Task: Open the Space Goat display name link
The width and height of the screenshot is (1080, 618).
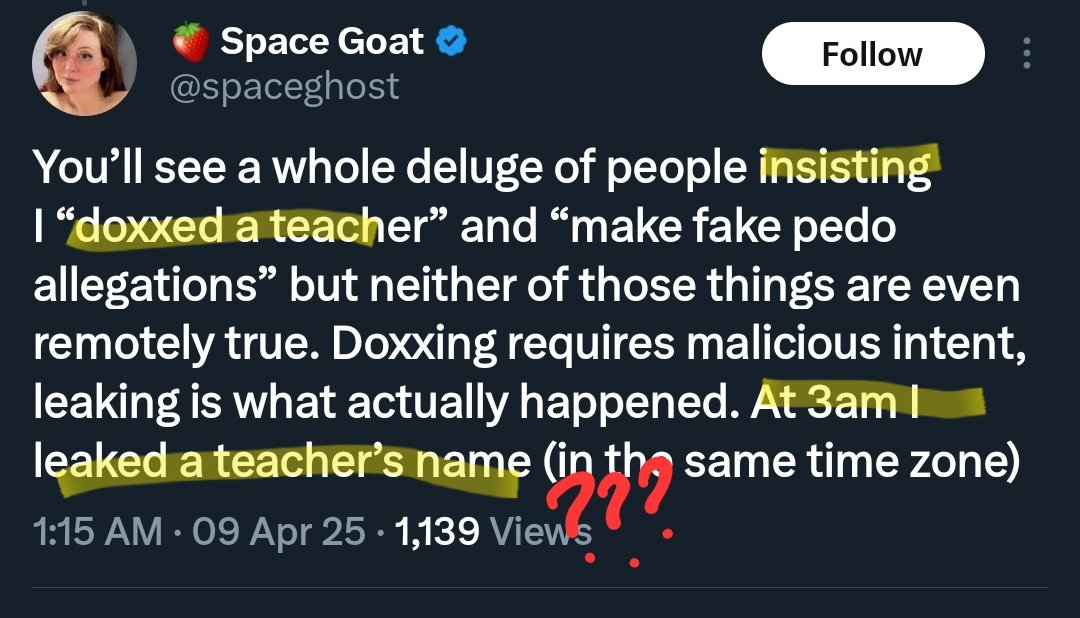Action: [x=322, y=41]
